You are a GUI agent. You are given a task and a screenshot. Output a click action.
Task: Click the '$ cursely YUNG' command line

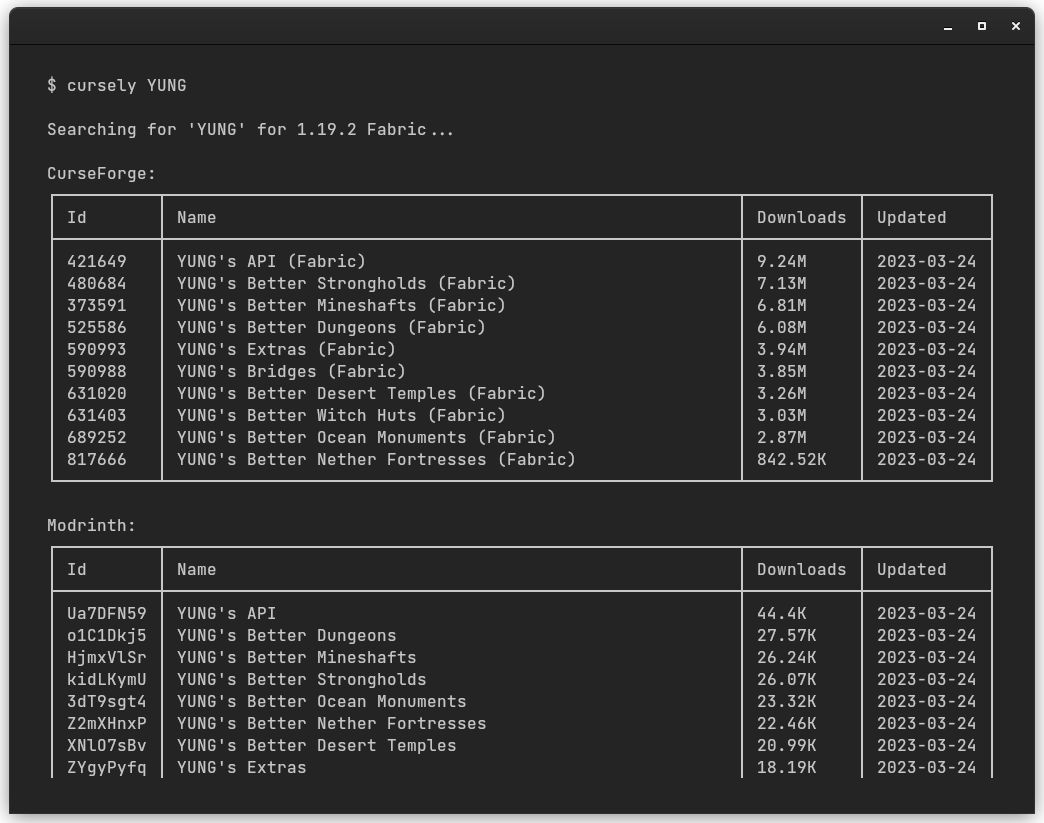pyautogui.click(x=117, y=85)
